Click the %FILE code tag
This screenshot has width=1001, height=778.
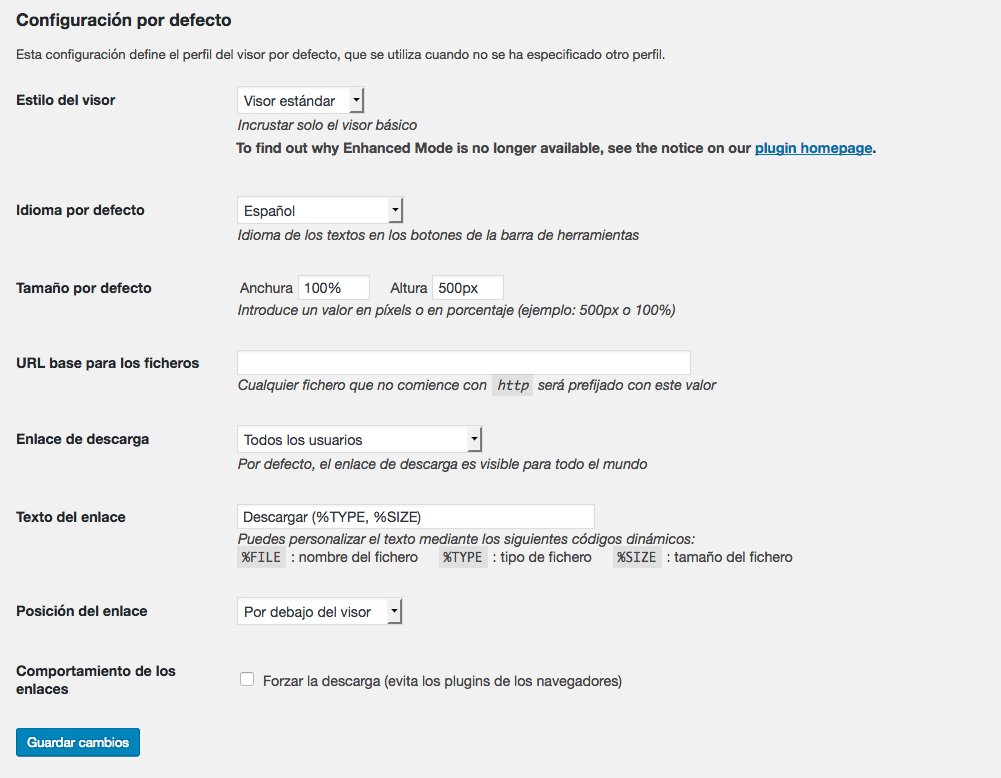[260, 557]
